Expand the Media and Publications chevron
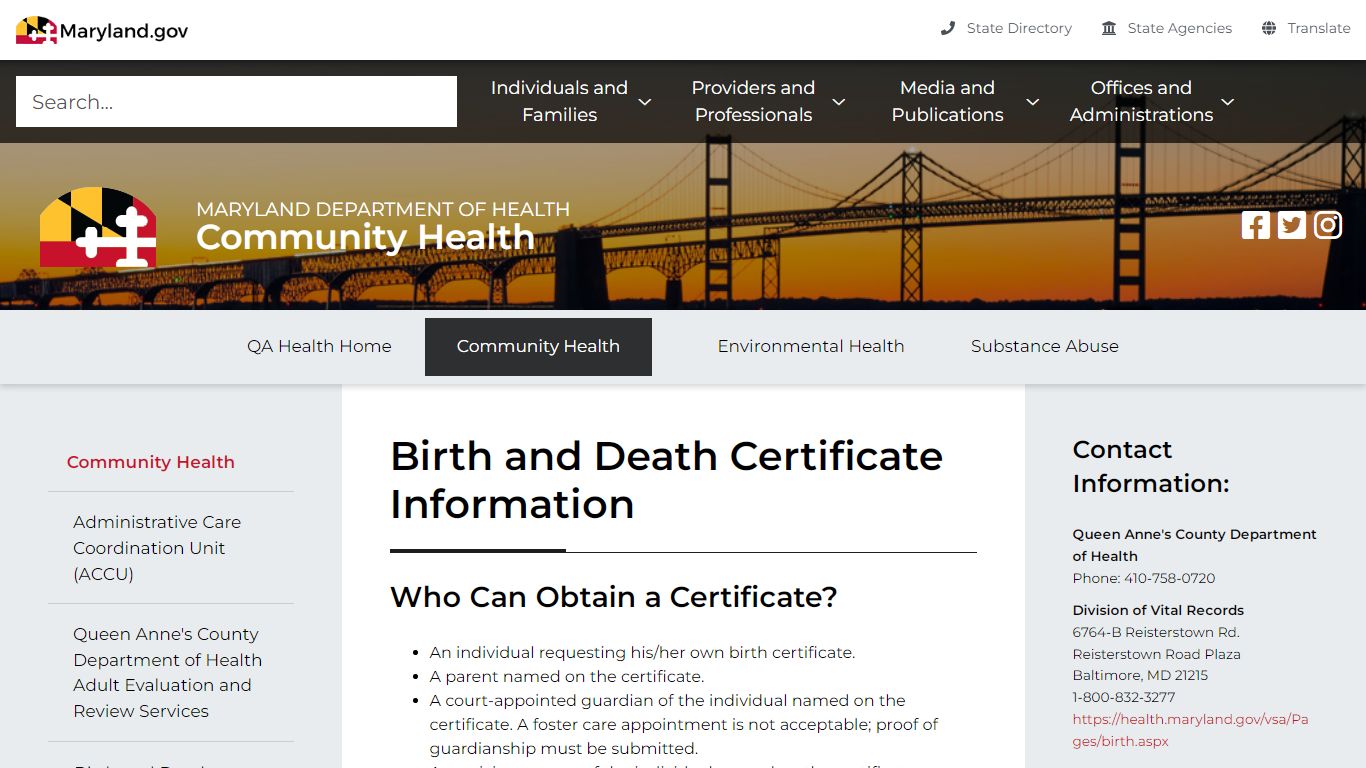1366x768 pixels. pyautogui.click(x=1033, y=102)
